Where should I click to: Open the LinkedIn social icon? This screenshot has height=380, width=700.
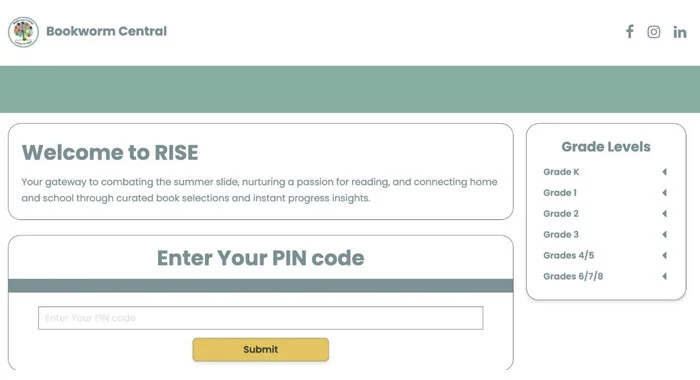pos(679,32)
